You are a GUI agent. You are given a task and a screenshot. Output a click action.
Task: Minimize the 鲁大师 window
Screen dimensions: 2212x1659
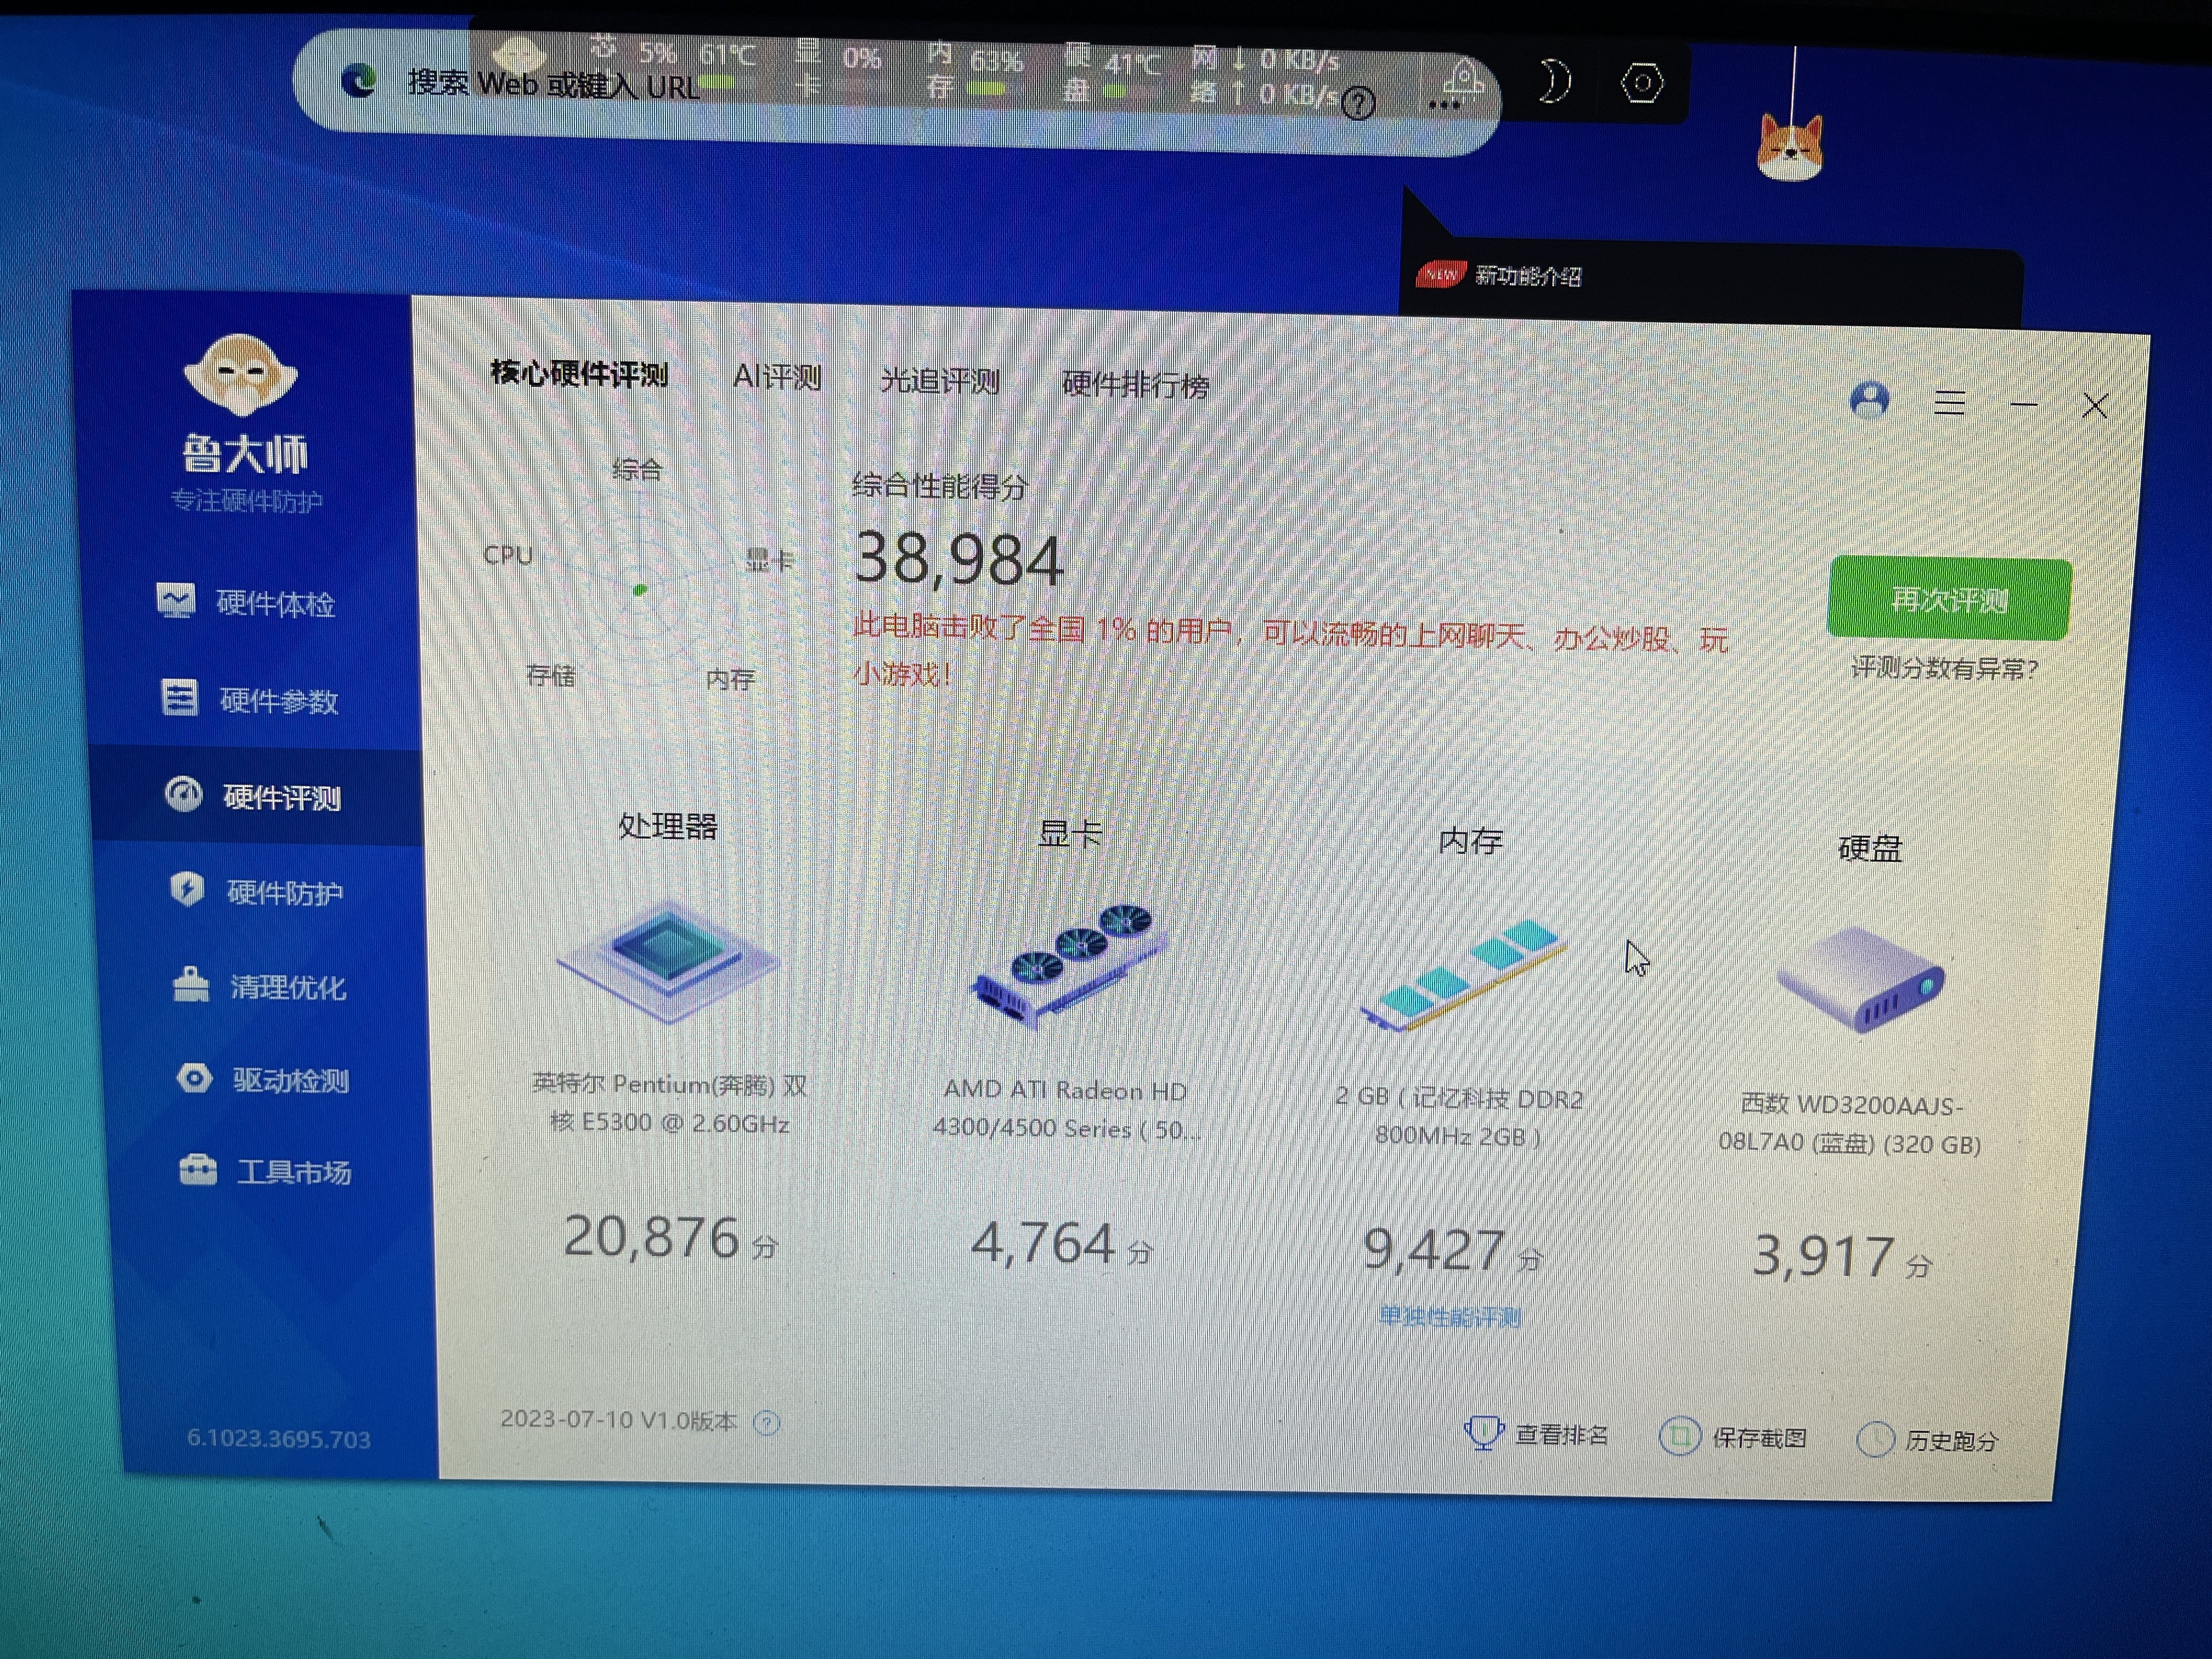[2024, 404]
